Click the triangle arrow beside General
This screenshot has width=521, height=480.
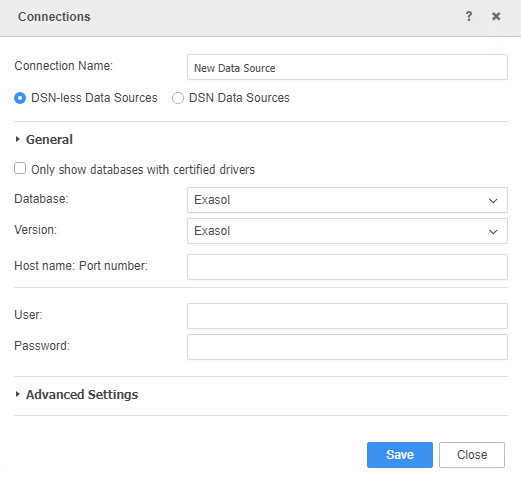pyautogui.click(x=18, y=139)
